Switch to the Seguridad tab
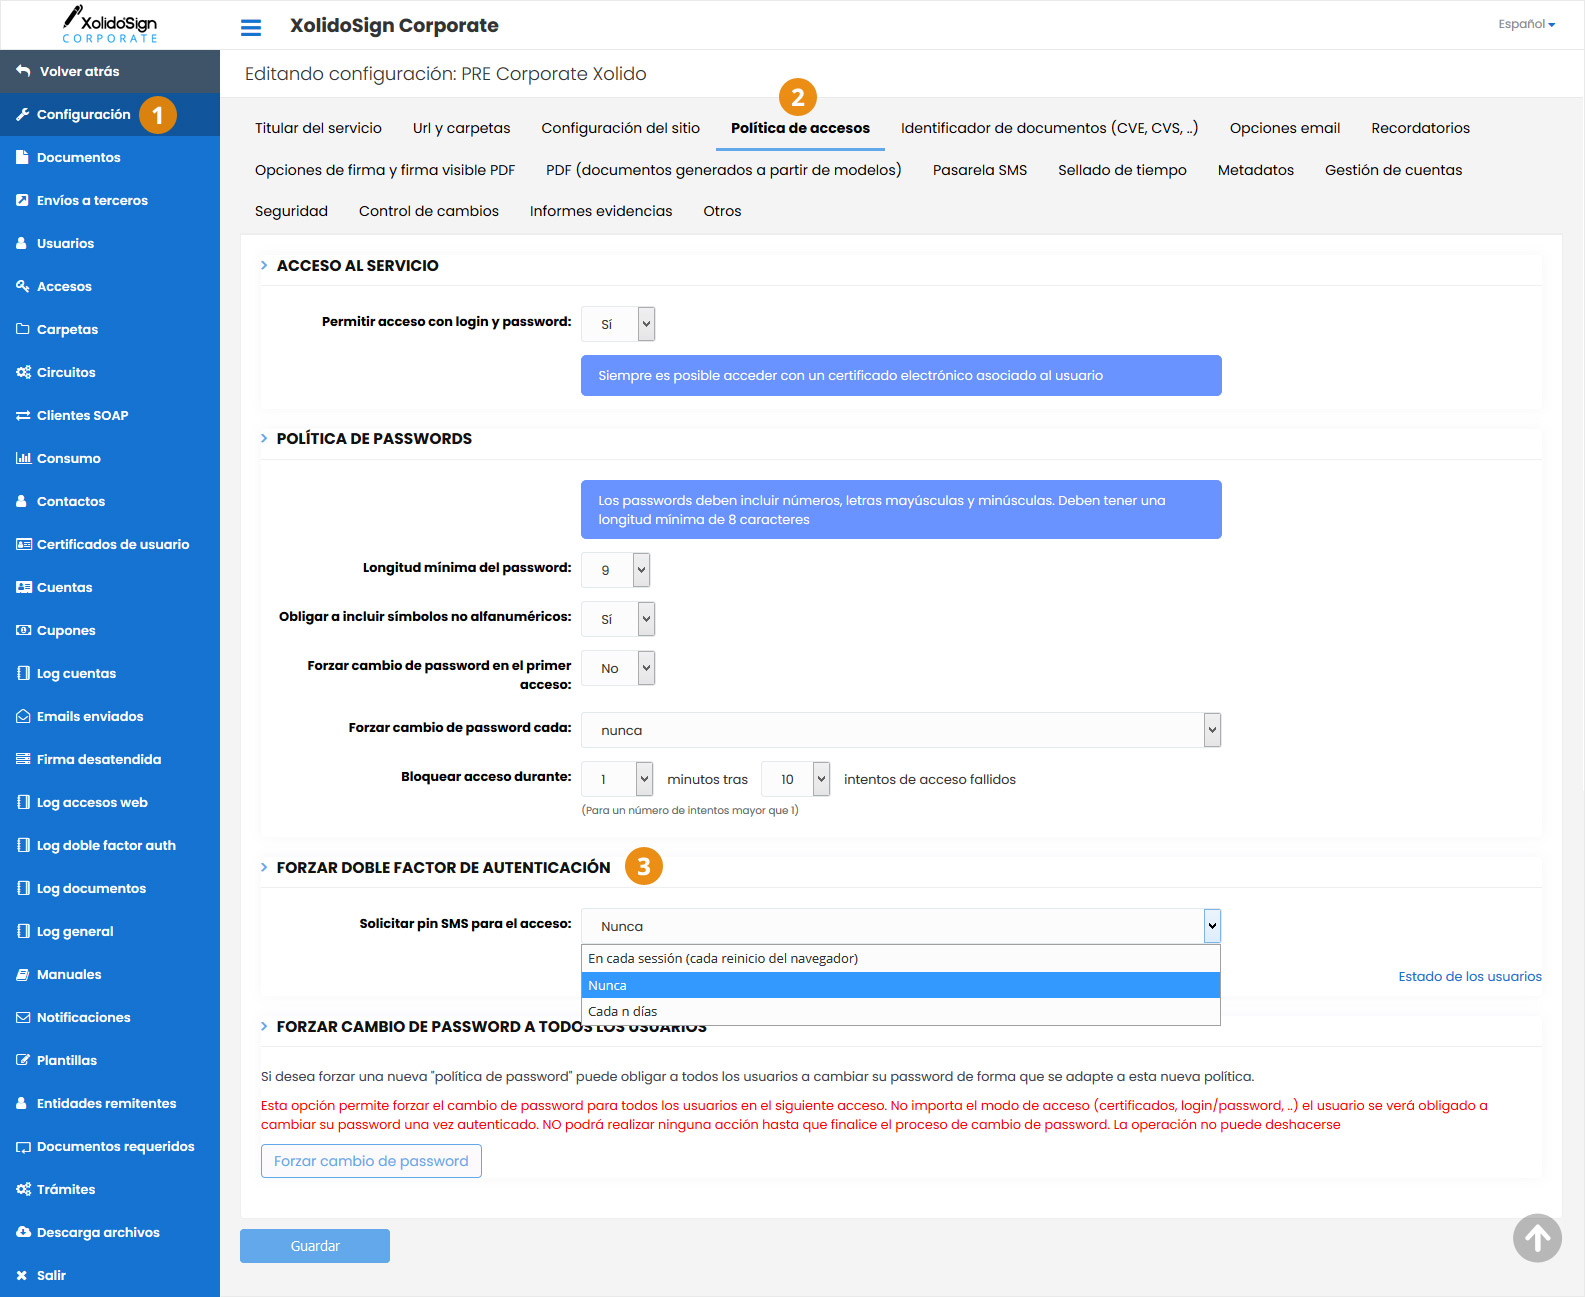This screenshot has width=1585, height=1297. [x=291, y=211]
